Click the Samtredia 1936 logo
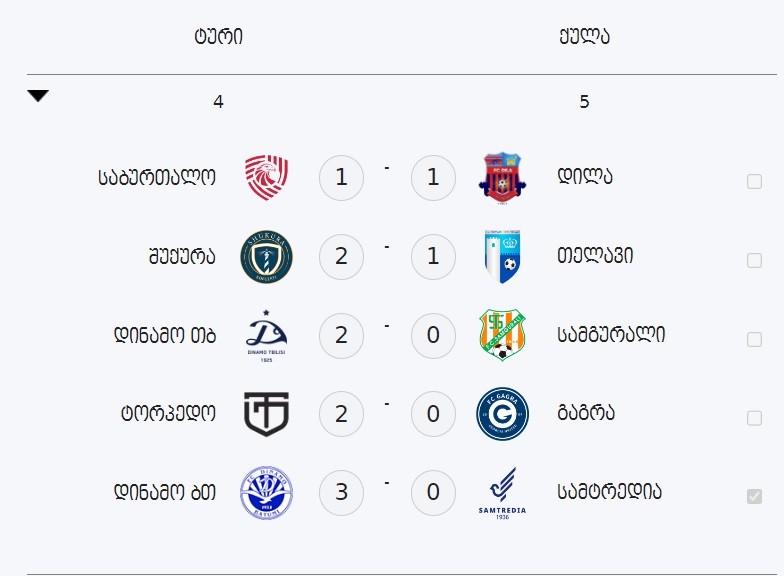Screen dimensions: 784x576 [x=502, y=494]
